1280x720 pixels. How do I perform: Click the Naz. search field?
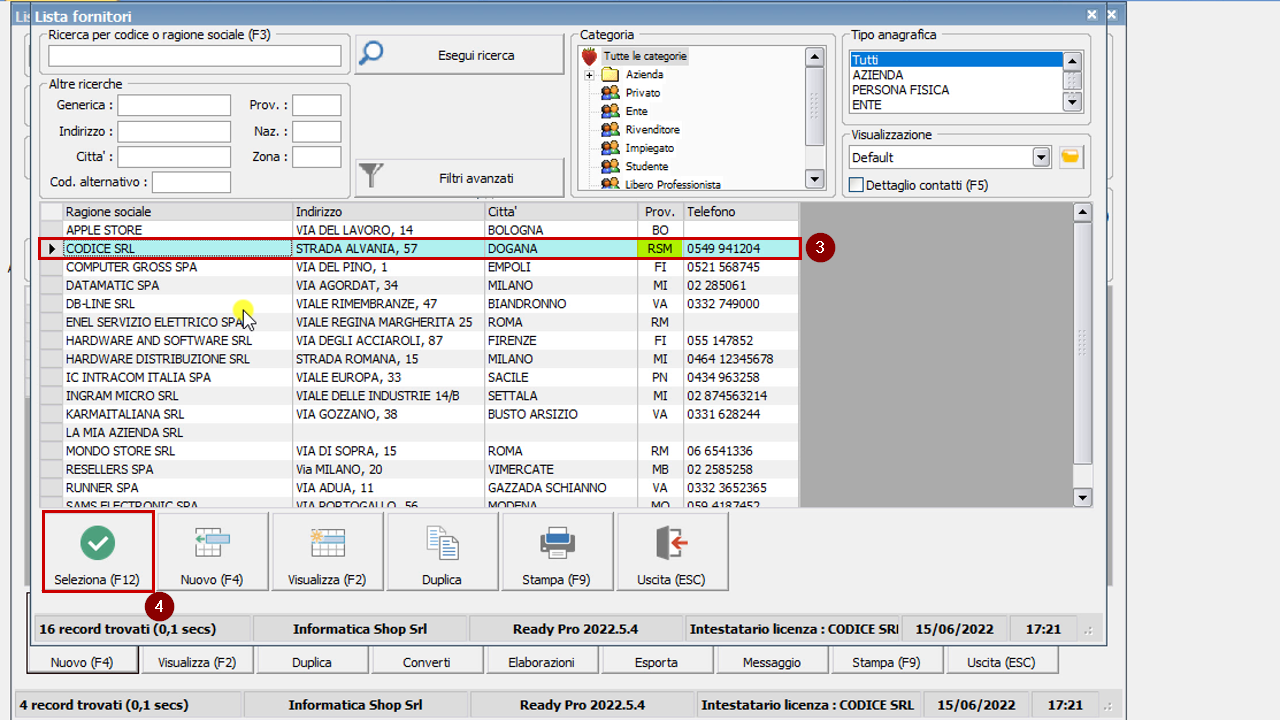click(317, 131)
